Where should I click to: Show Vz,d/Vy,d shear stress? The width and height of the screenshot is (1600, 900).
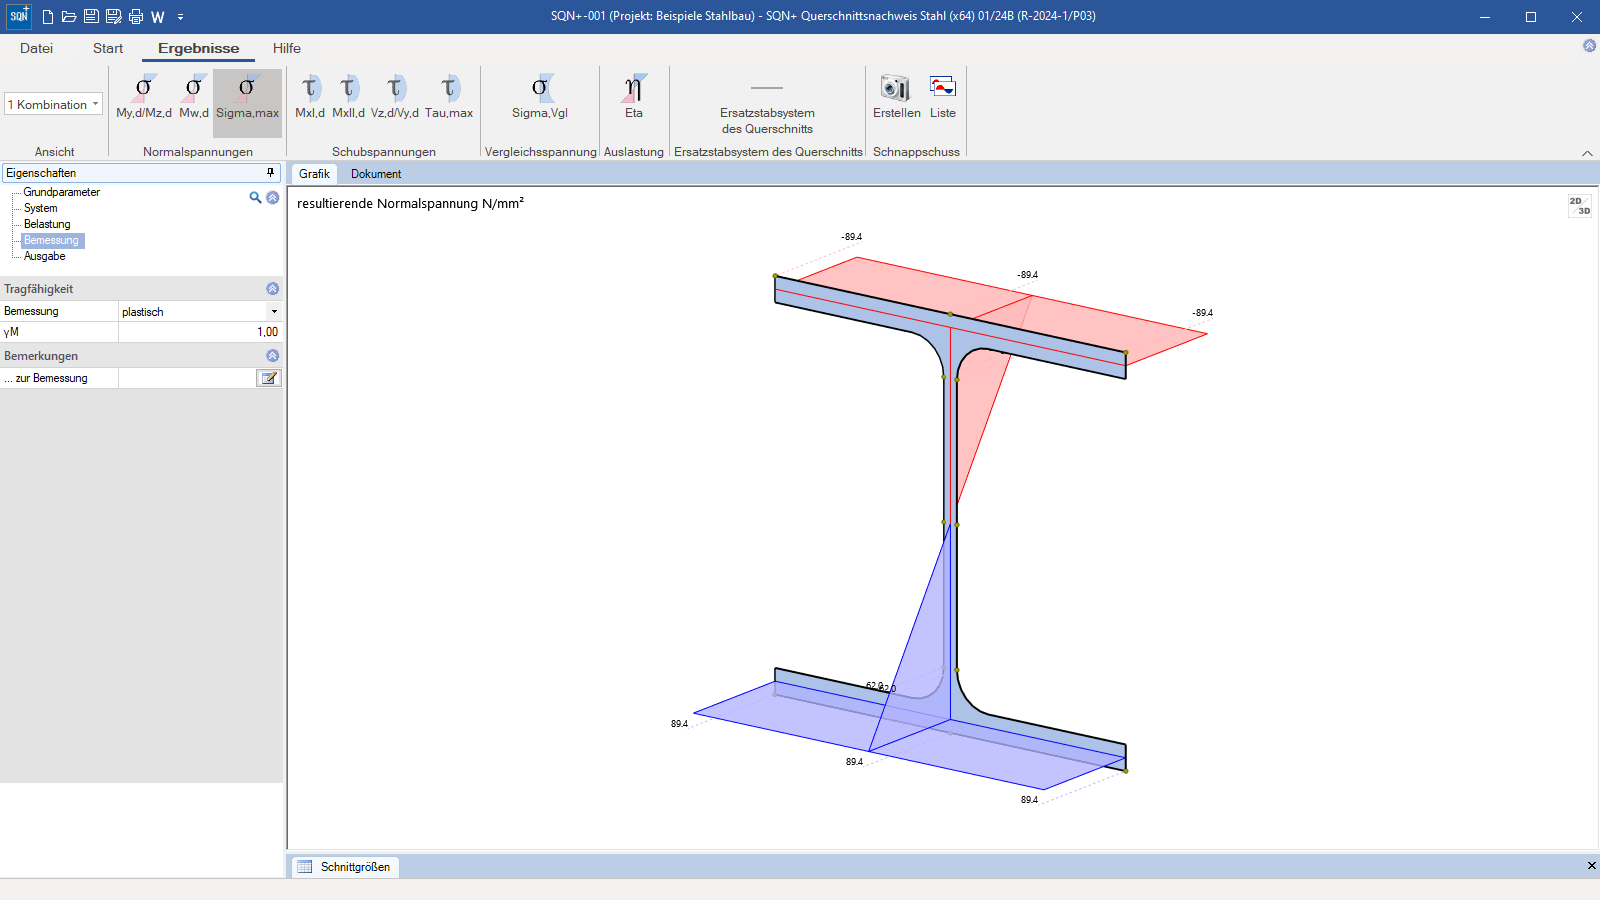tap(395, 97)
